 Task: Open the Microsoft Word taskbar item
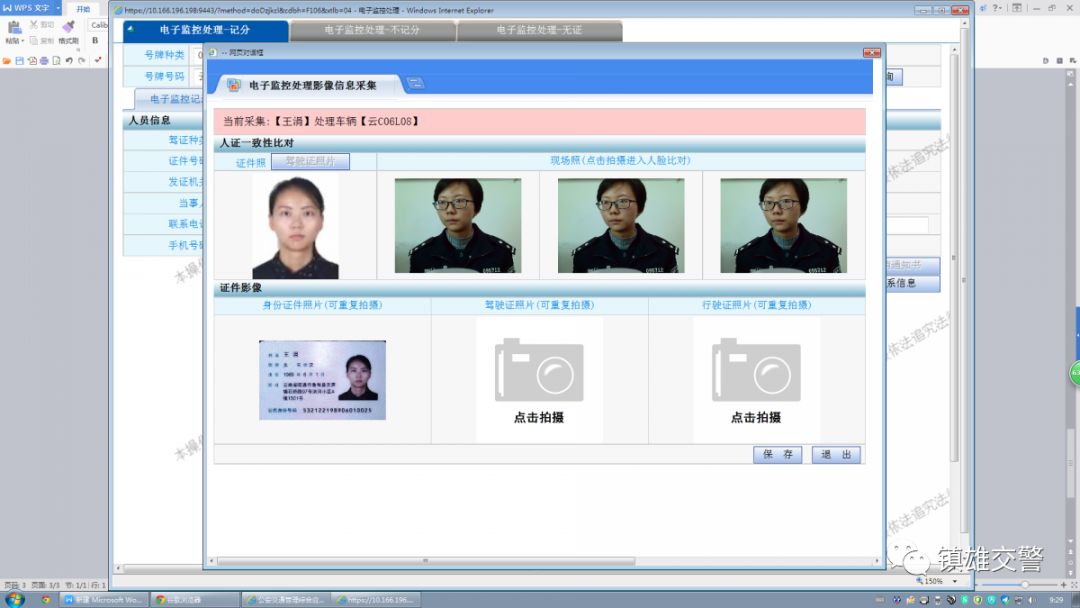(103, 600)
